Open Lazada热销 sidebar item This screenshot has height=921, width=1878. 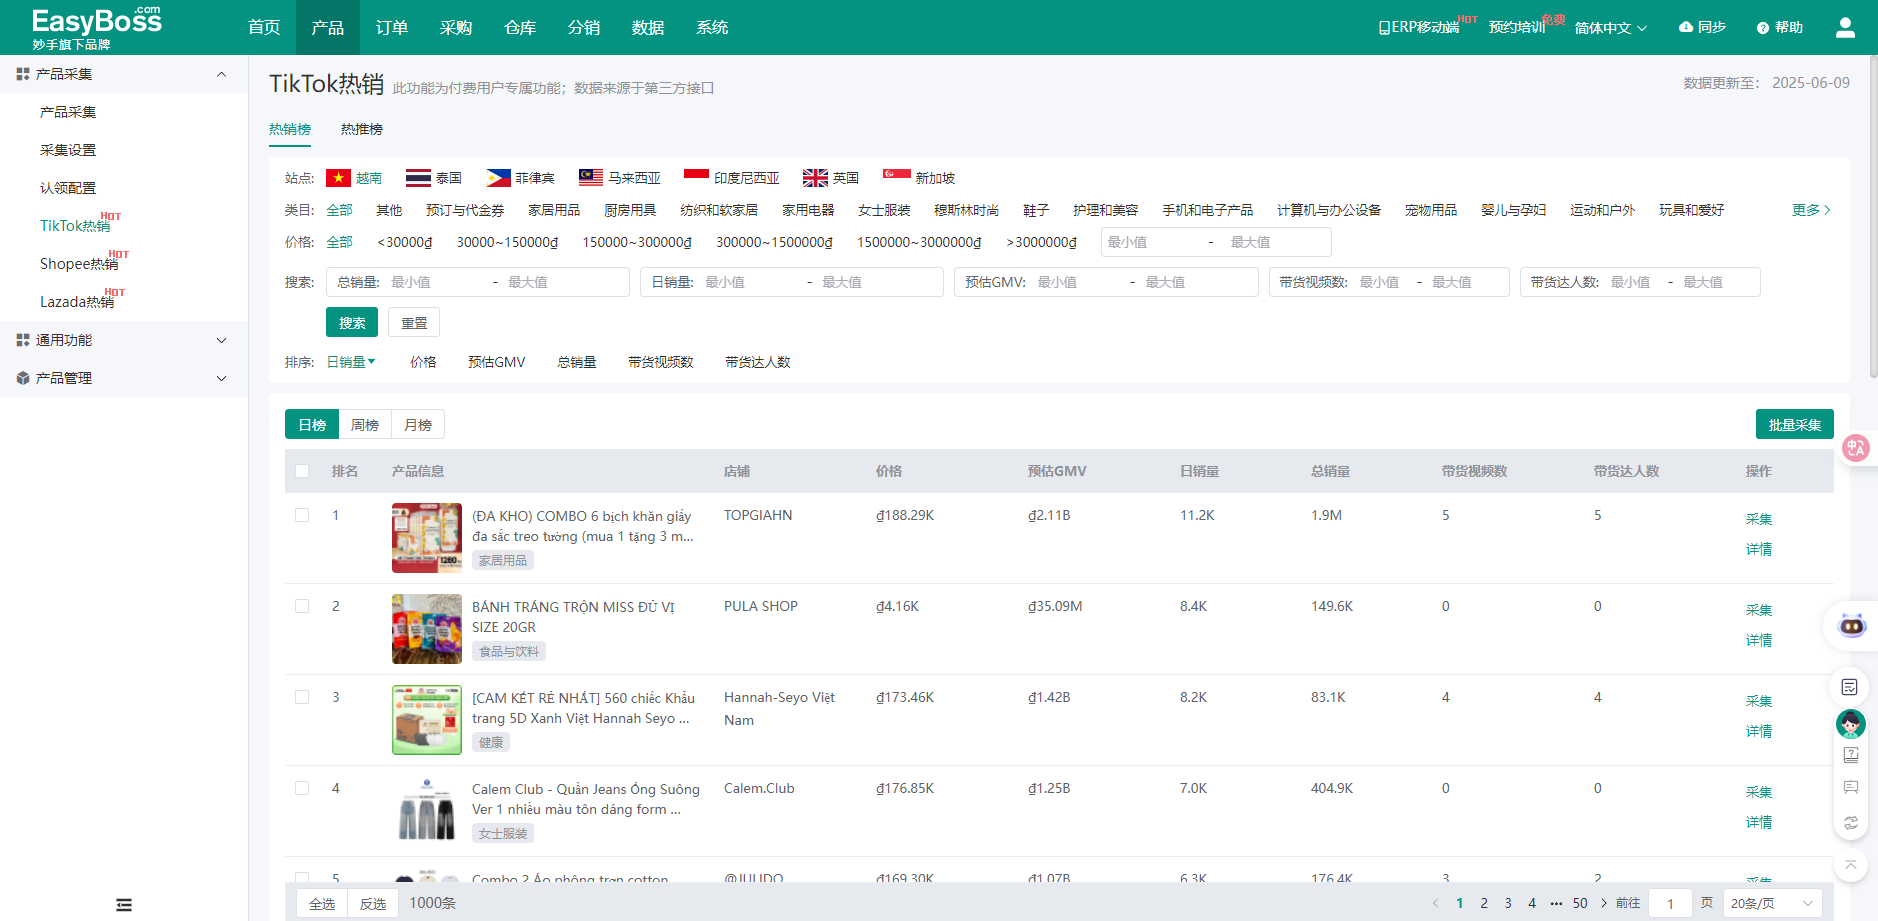click(77, 302)
